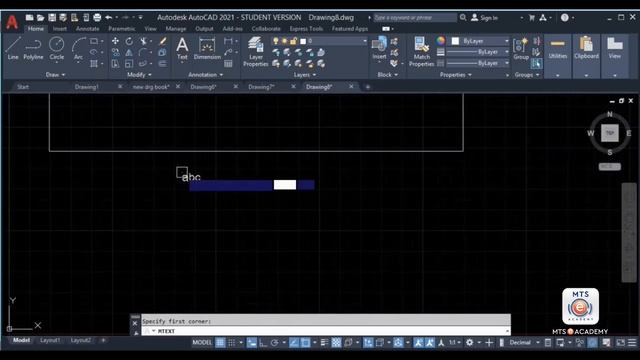The width and height of the screenshot is (640, 360).
Task: Toggle polar tracking in status bar
Action: (x=274, y=342)
